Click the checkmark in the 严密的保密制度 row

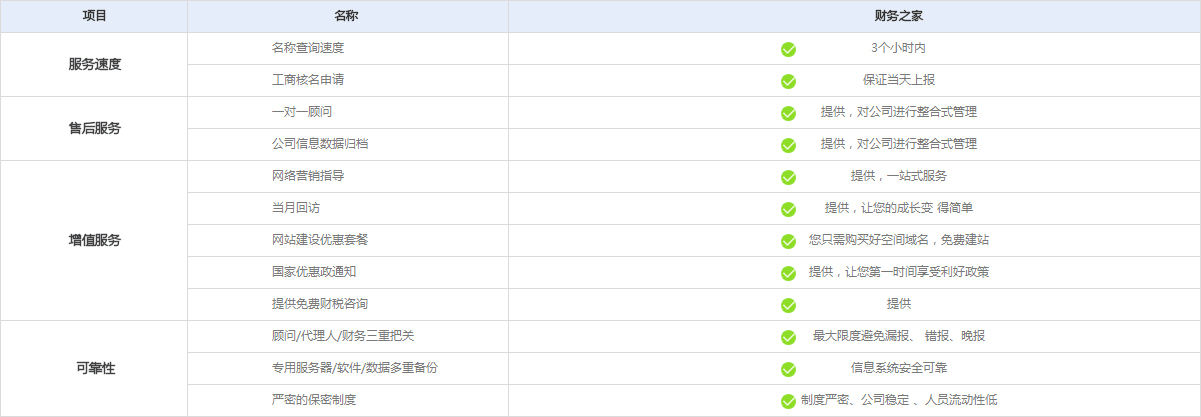(788, 401)
